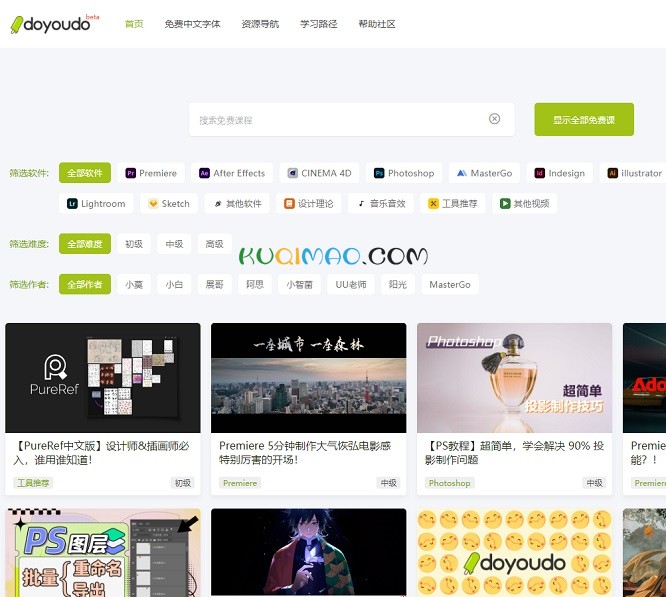Filter difficulty by 中级 chip
Viewport: 666px width, 597px height.
pyautogui.click(x=174, y=244)
